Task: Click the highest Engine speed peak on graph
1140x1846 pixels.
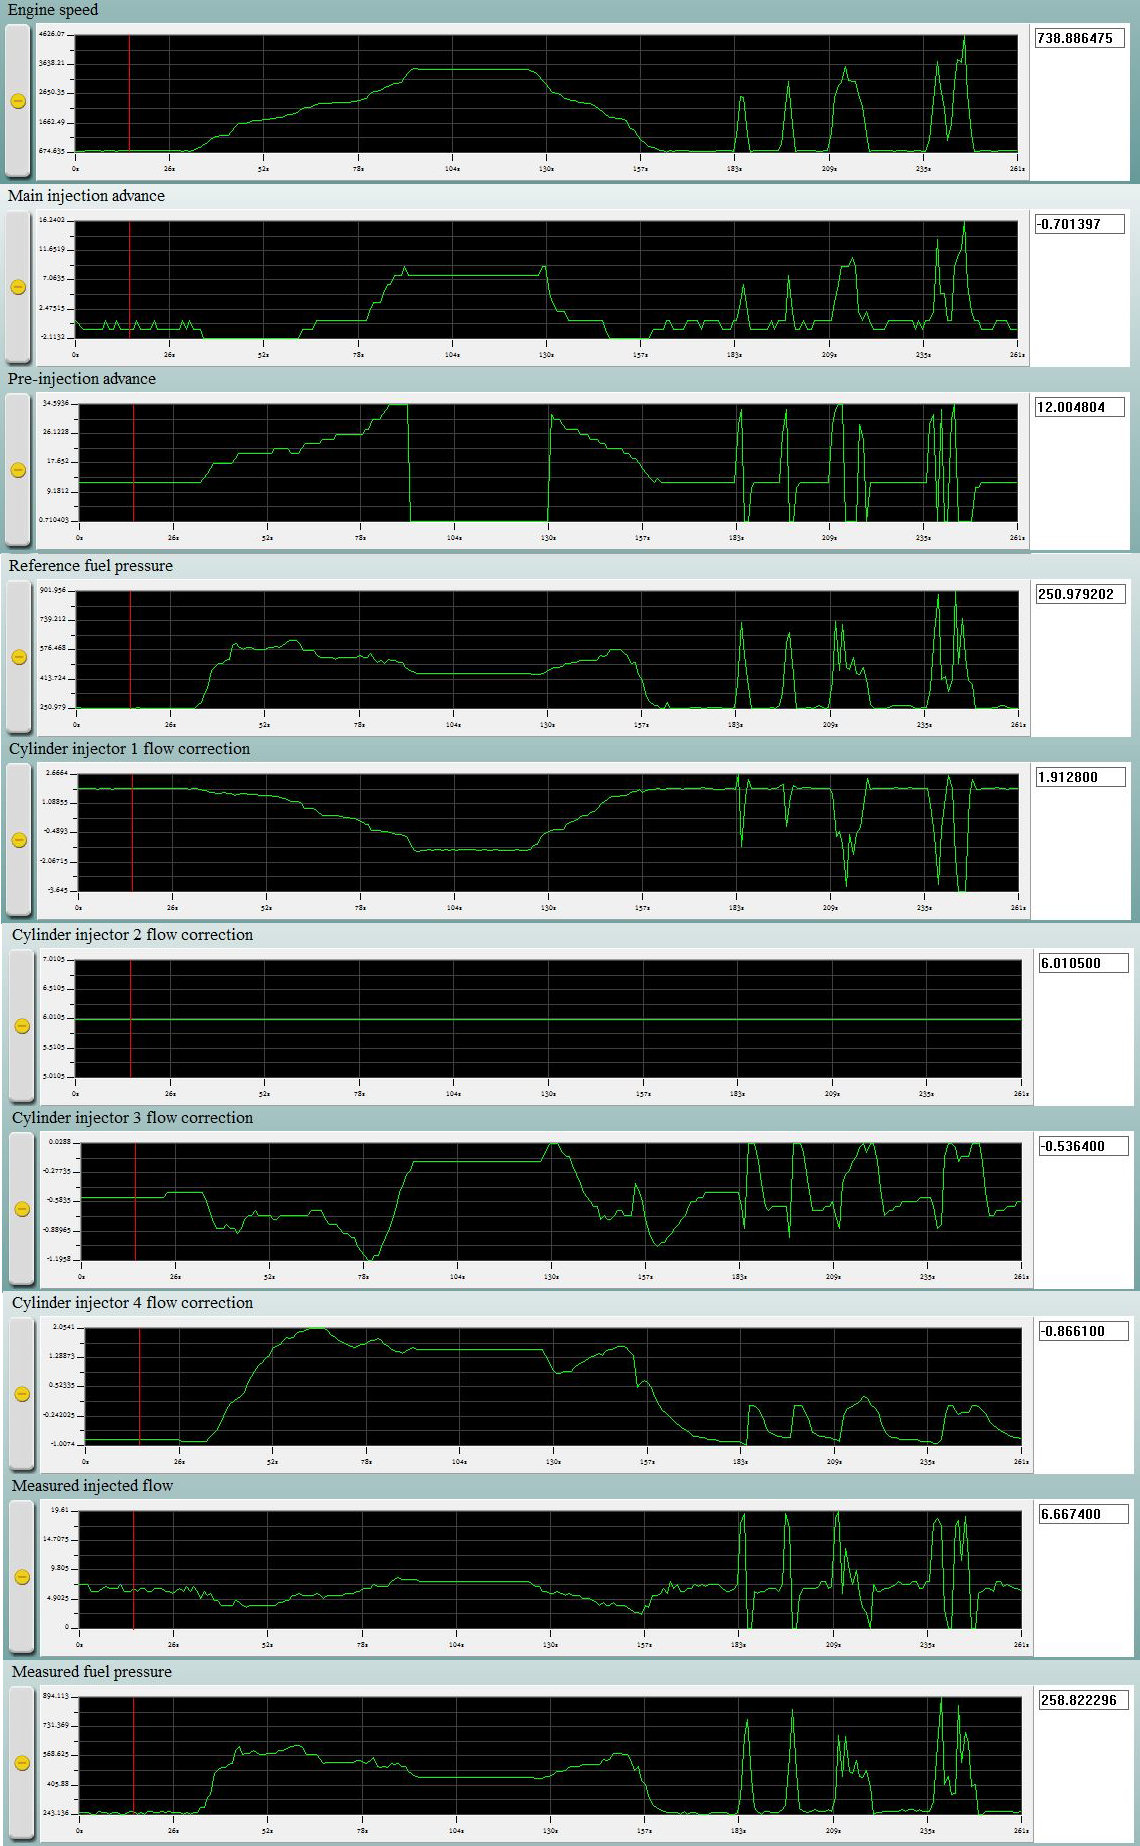Action: click(x=964, y=39)
